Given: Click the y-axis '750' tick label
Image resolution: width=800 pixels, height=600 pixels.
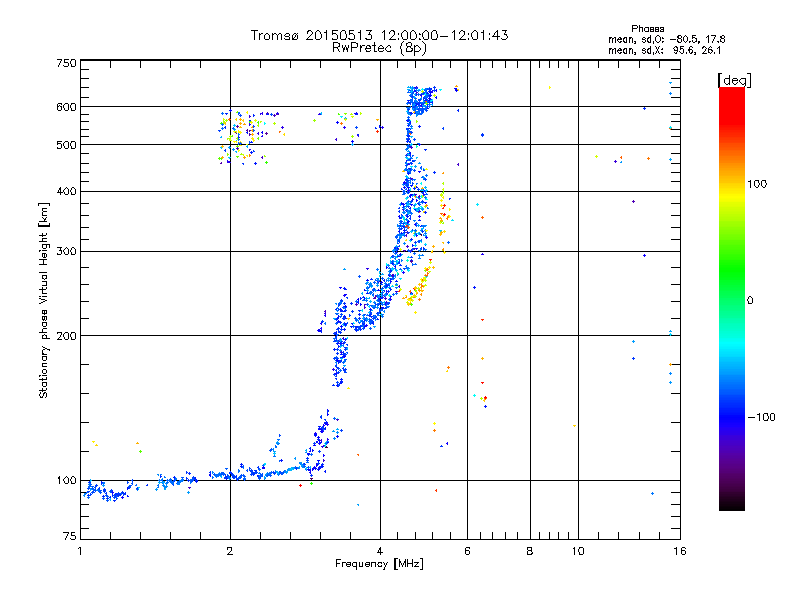Looking at the screenshot, I should click(x=66, y=63).
